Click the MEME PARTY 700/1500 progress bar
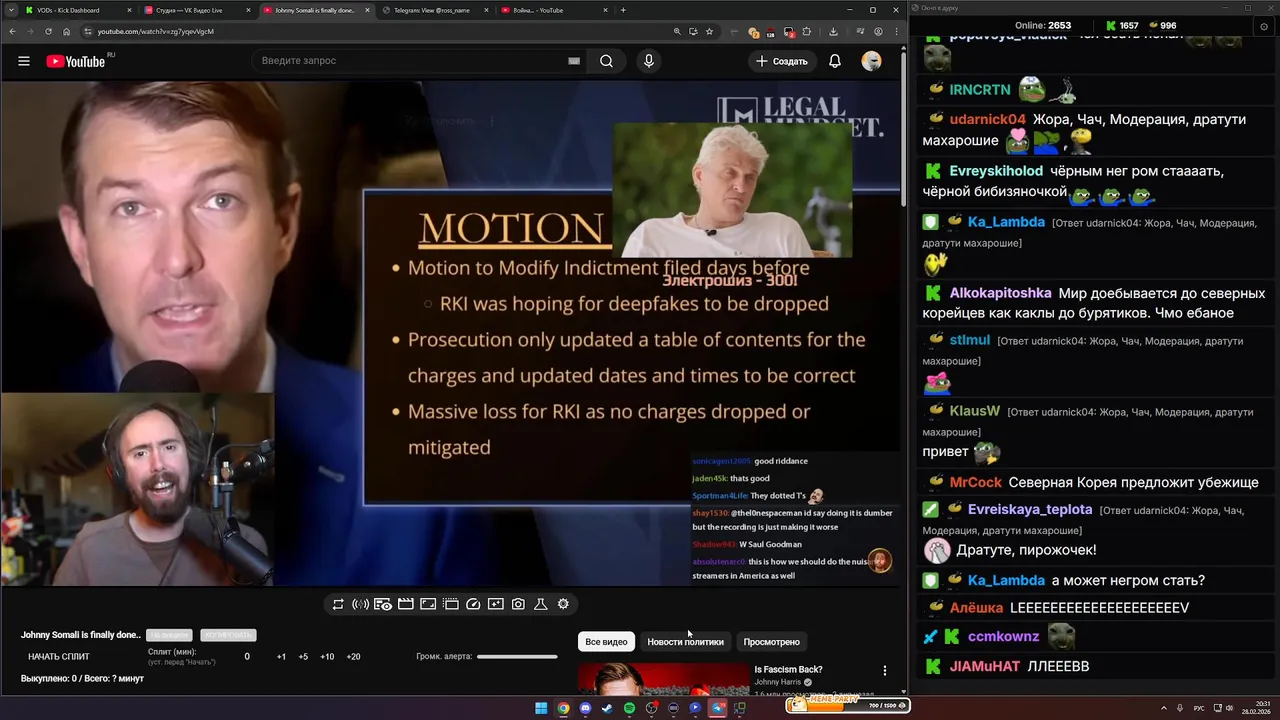Image resolution: width=1280 pixels, height=720 pixels. click(848, 704)
